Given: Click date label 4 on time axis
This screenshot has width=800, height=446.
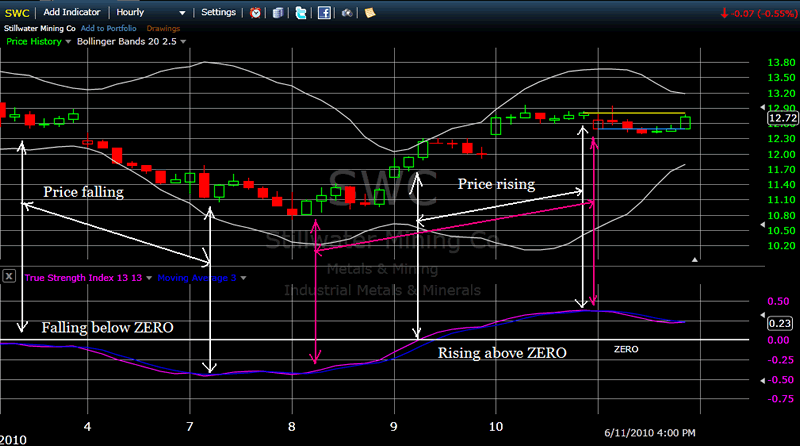Looking at the screenshot, I should [x=87, y=427].
